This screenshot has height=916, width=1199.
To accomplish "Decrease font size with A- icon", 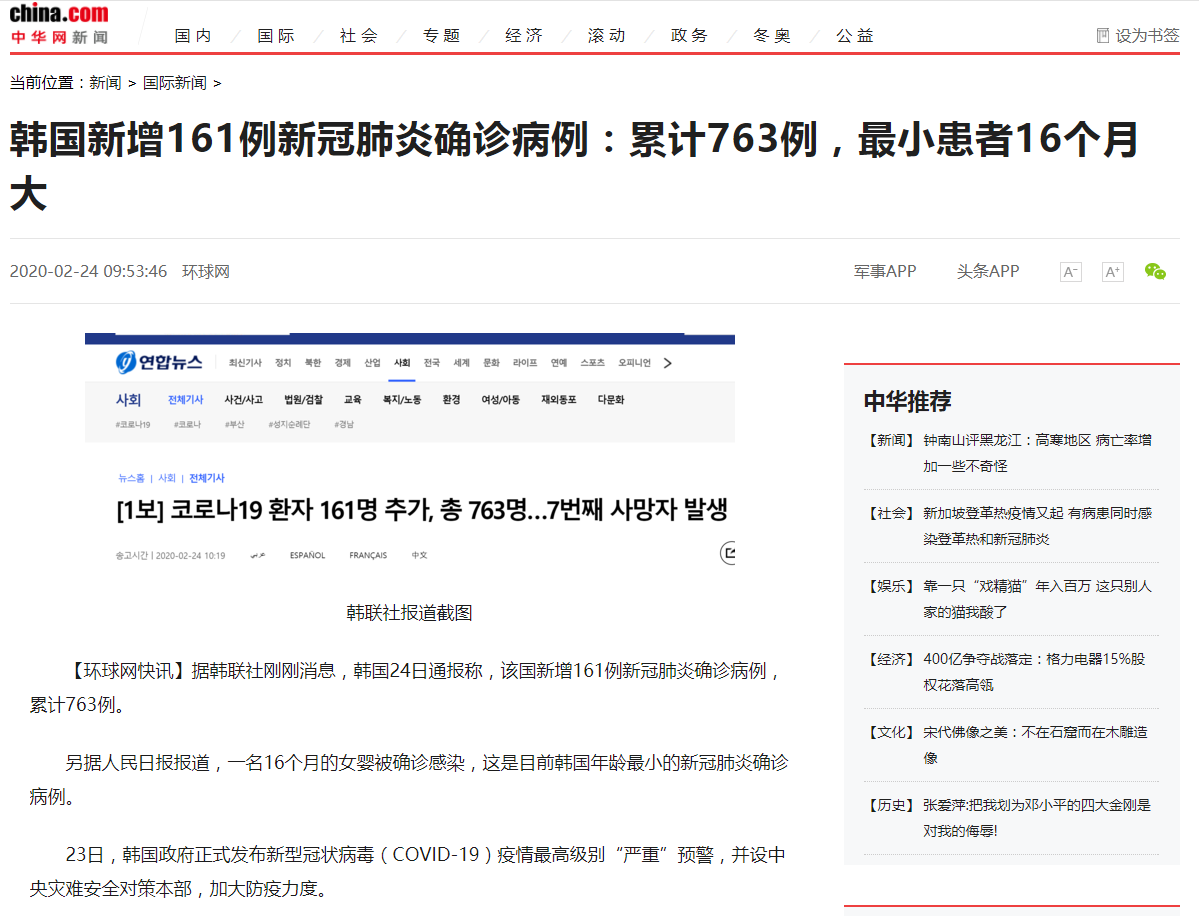I will coord(1070,272).
